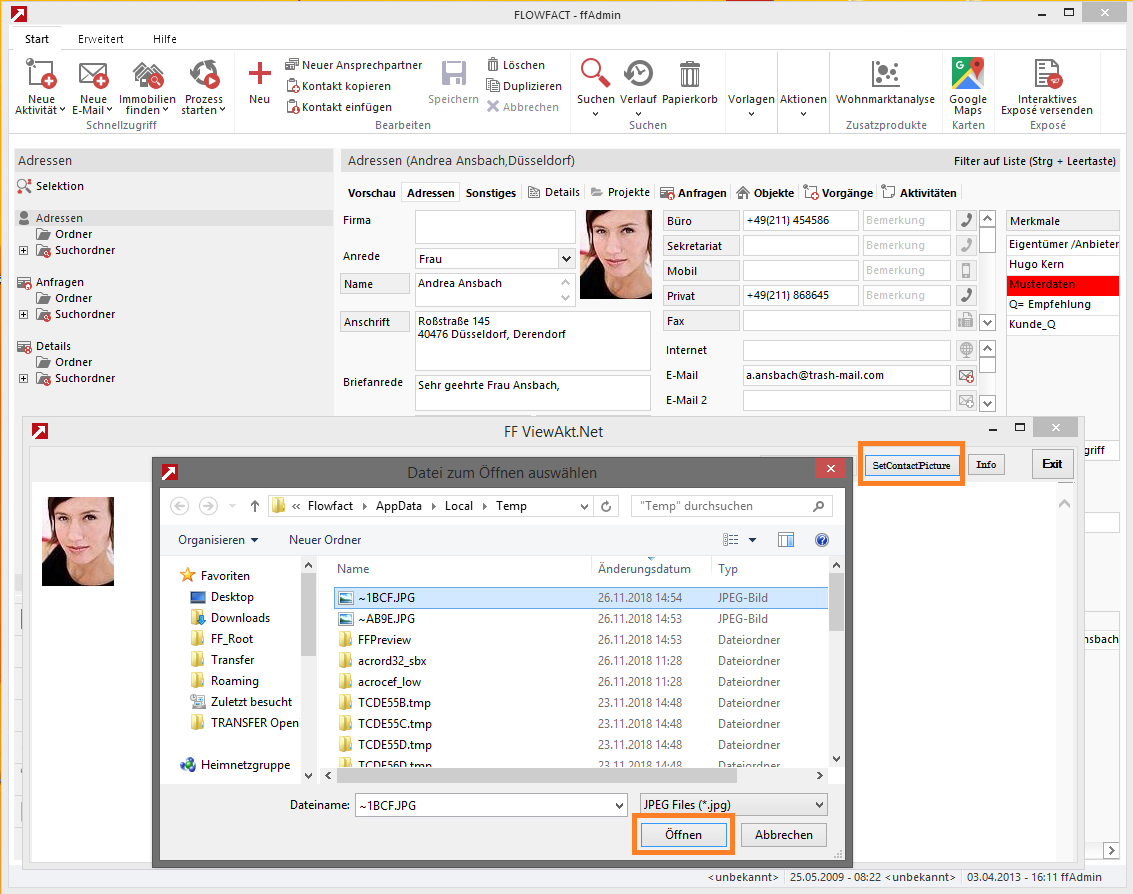Expand Anfragen Suchordner tree node
This screenshot has width=1133, height=894.
[x=24, y=314]
